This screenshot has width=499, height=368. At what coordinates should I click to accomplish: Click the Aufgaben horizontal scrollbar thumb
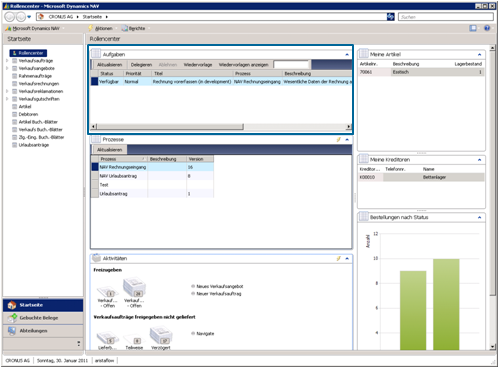pos(170,127)
